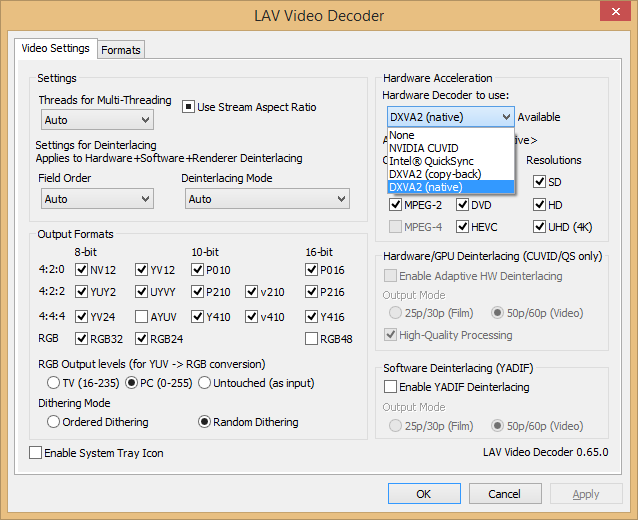This screenshot has width=638, height=520.
Task: Select PC (0-255) RGB output level
Action: pos(131,383)
